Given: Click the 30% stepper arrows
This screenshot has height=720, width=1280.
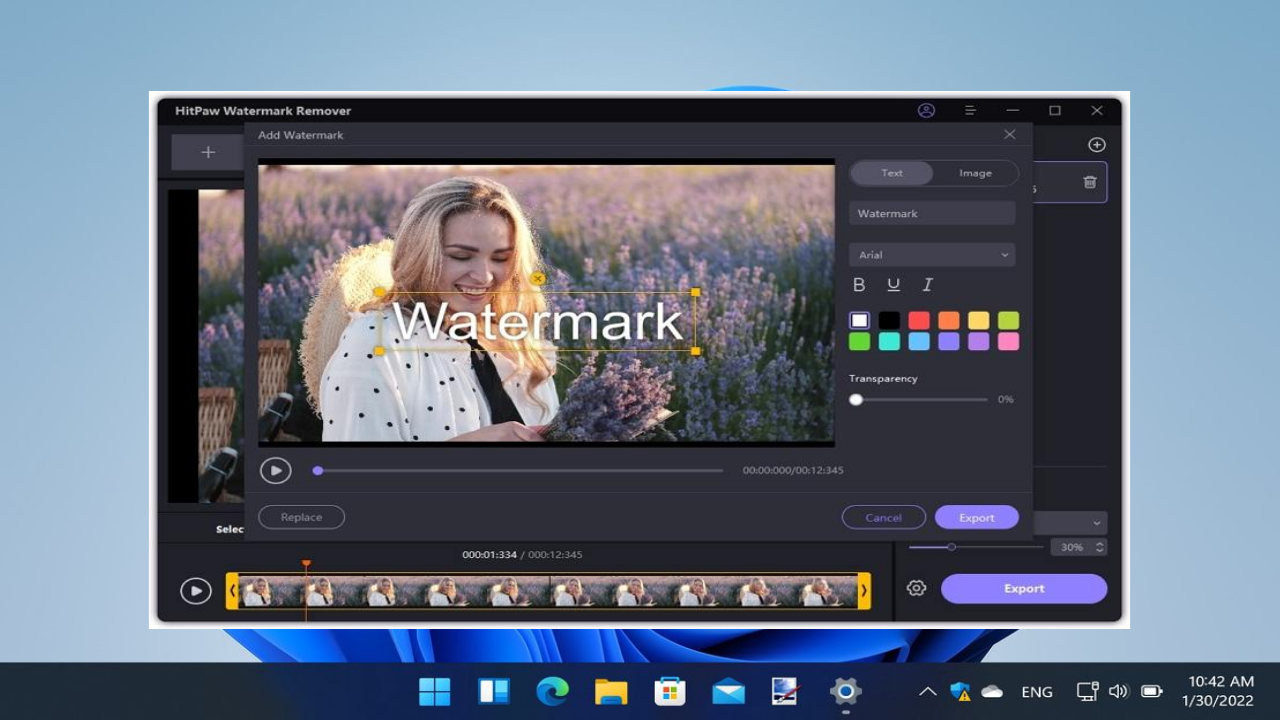Looking at the screenshot, I should [1100, 547].
